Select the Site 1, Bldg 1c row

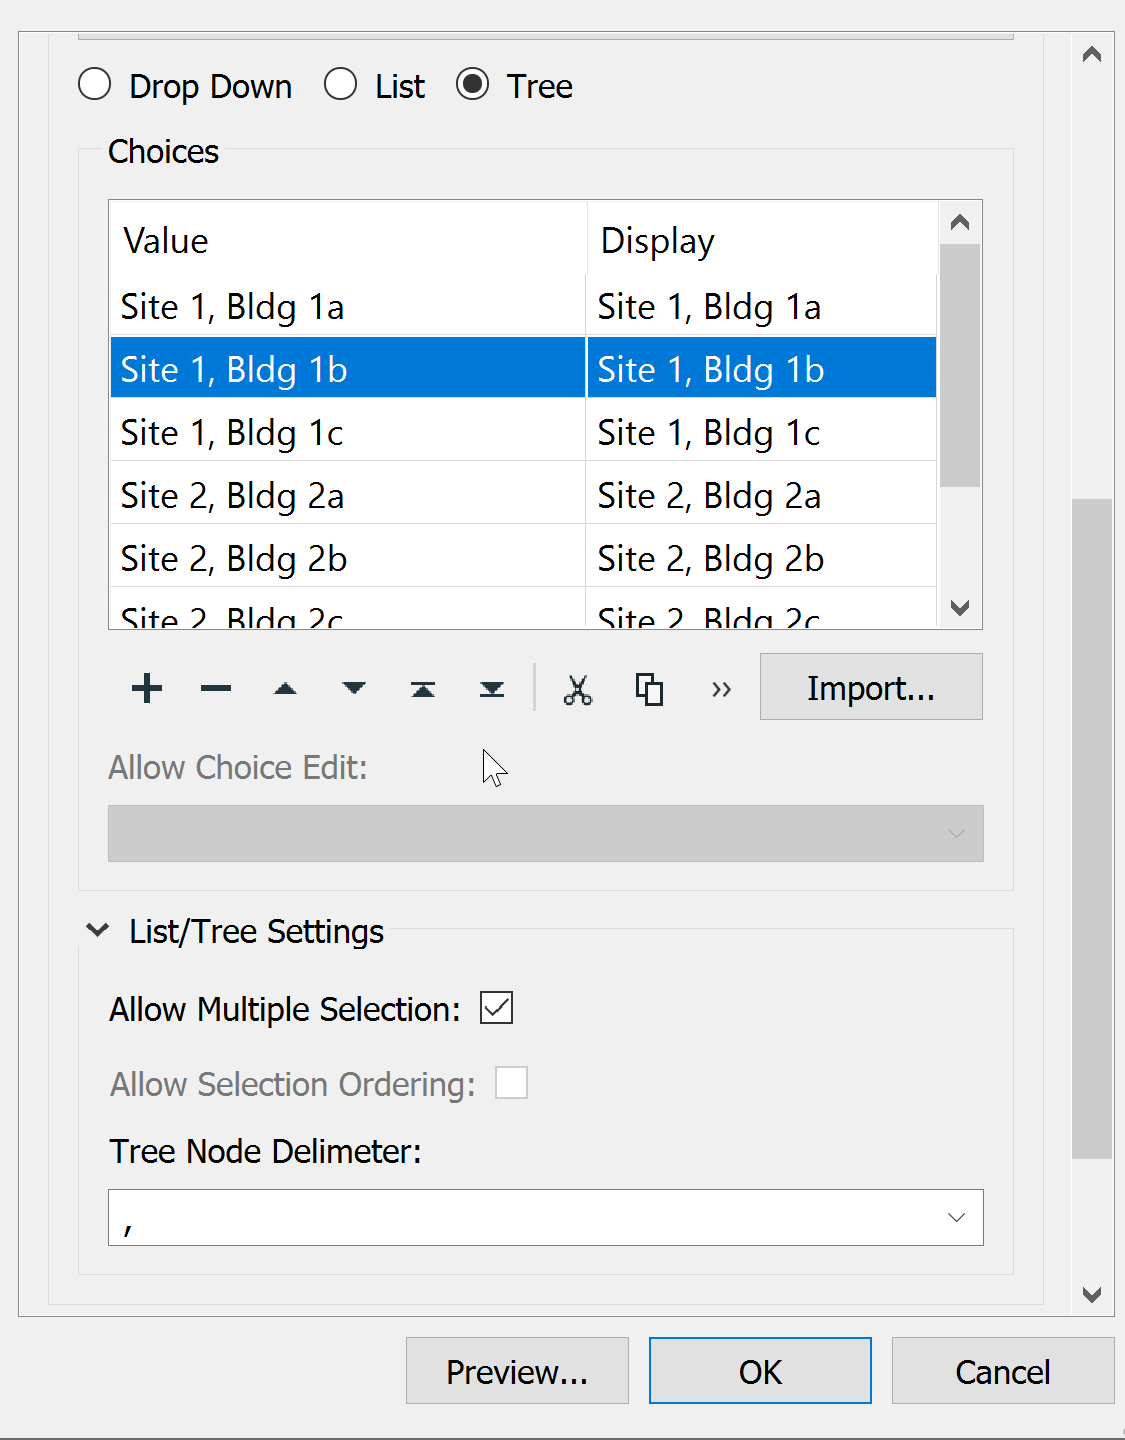pos(345,432)
